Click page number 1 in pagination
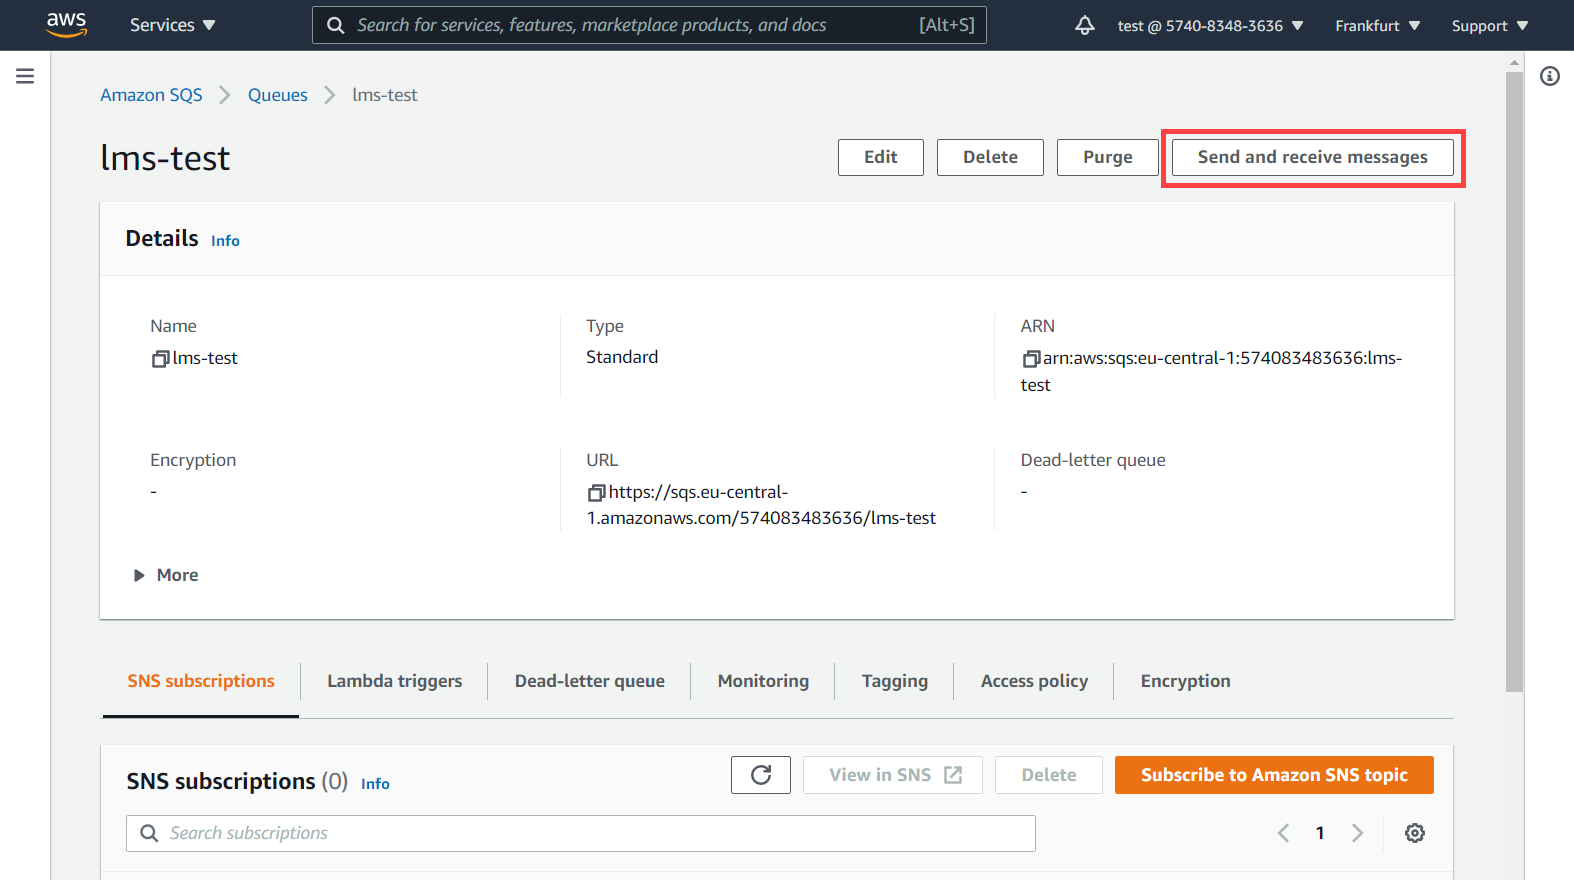This screenshot has height=880, width=1574. pyautogui.click(x=1320, y=833)
